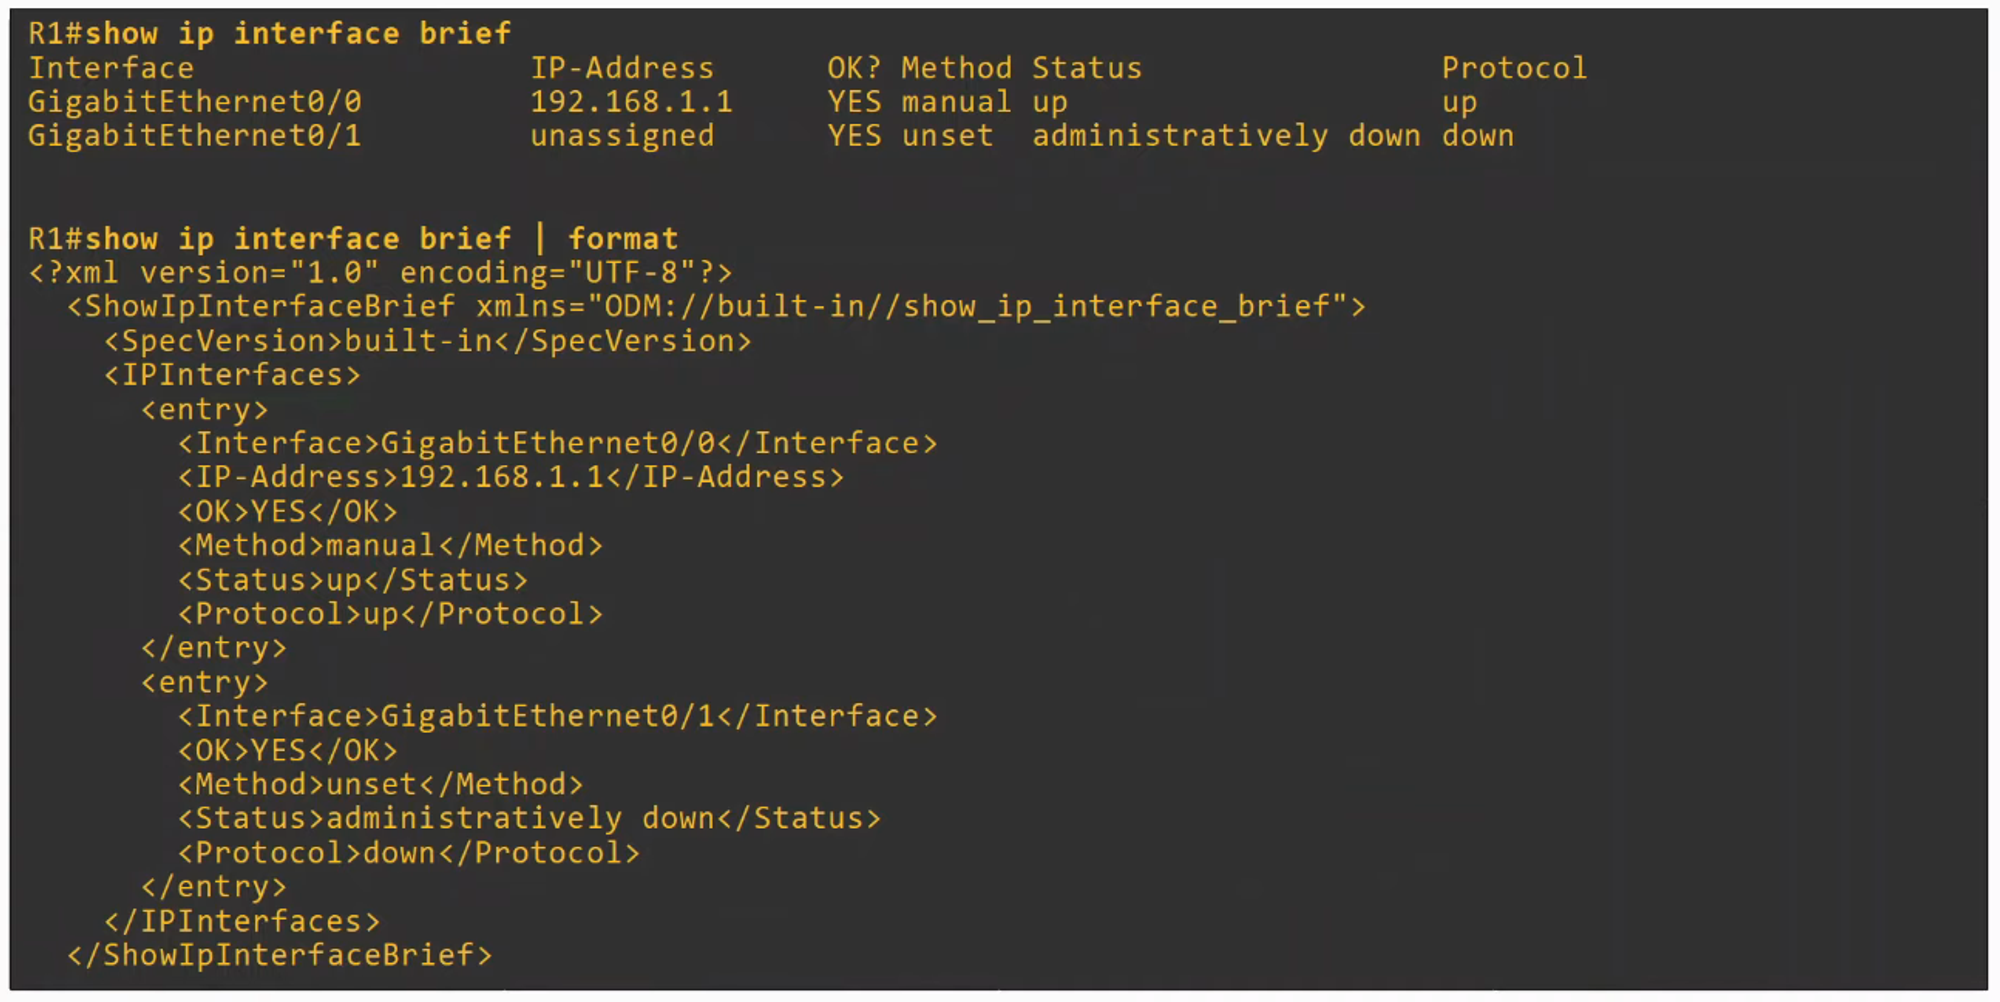
Task: Click the first "show ip interface brief" command
Action: [x=298, y=34]
